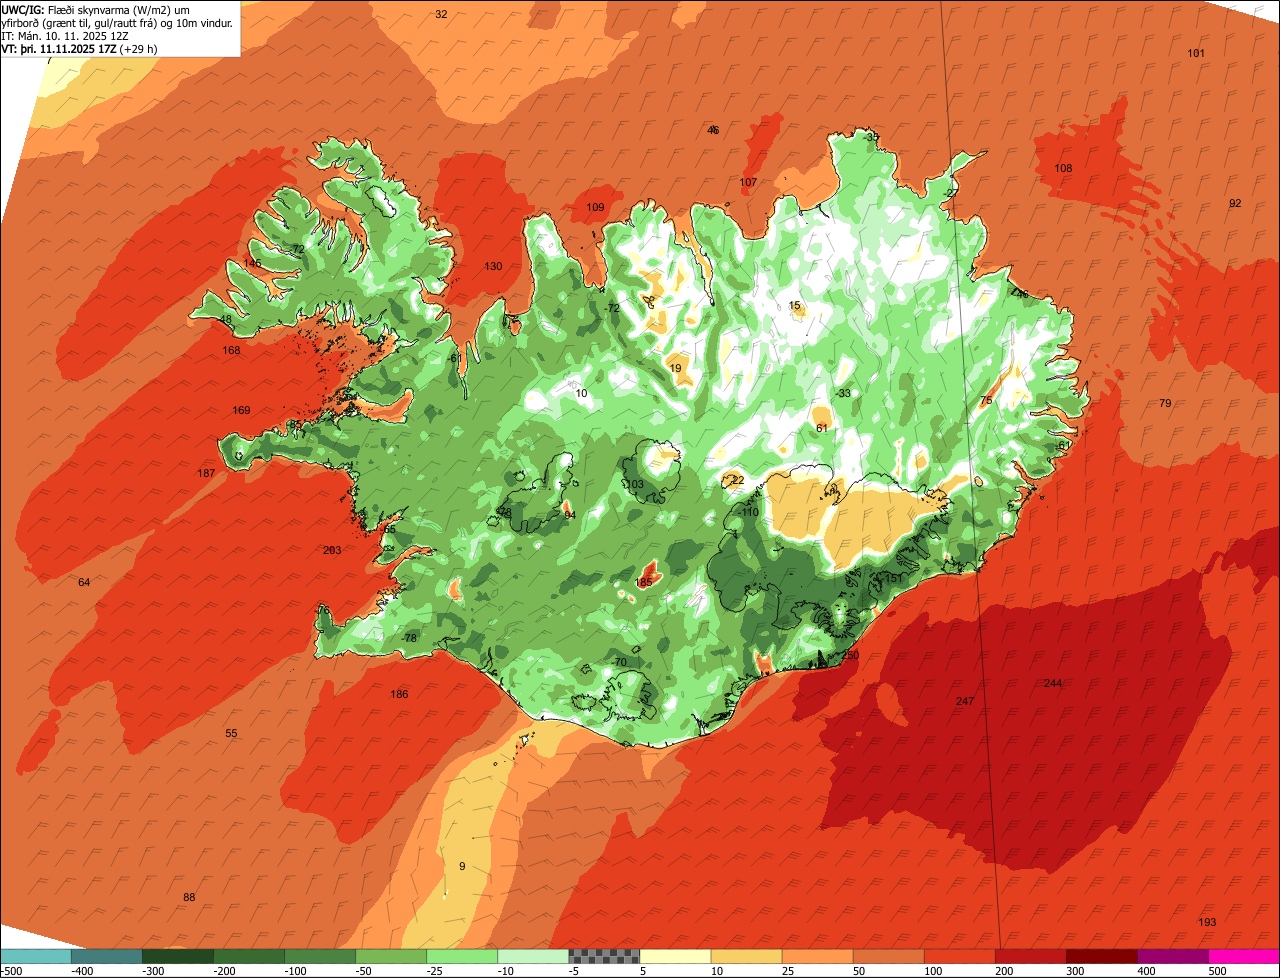1280x978 pixels.
Task: Click the light green swatch between -25 and -10
Action: (x=462, y=956)
